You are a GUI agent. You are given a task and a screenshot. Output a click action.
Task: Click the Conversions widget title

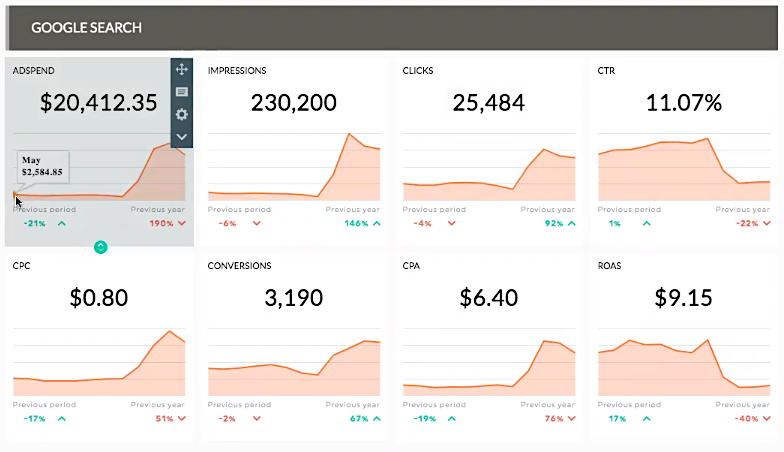[x=239, y=266]
